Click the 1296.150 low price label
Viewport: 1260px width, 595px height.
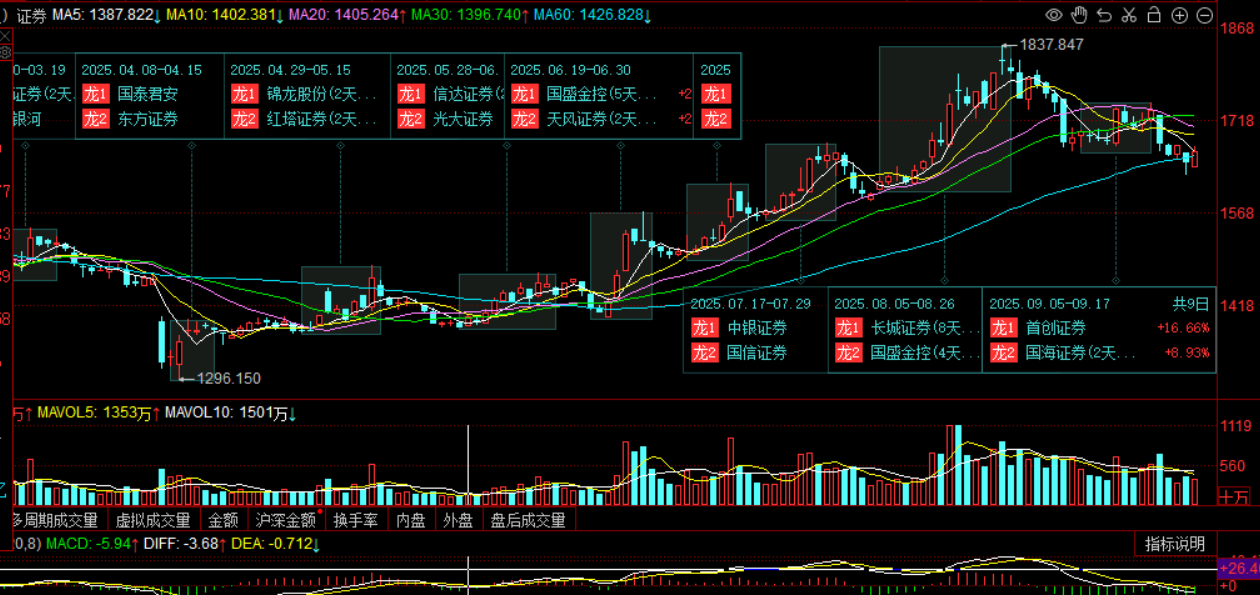(x=229, y=378)
